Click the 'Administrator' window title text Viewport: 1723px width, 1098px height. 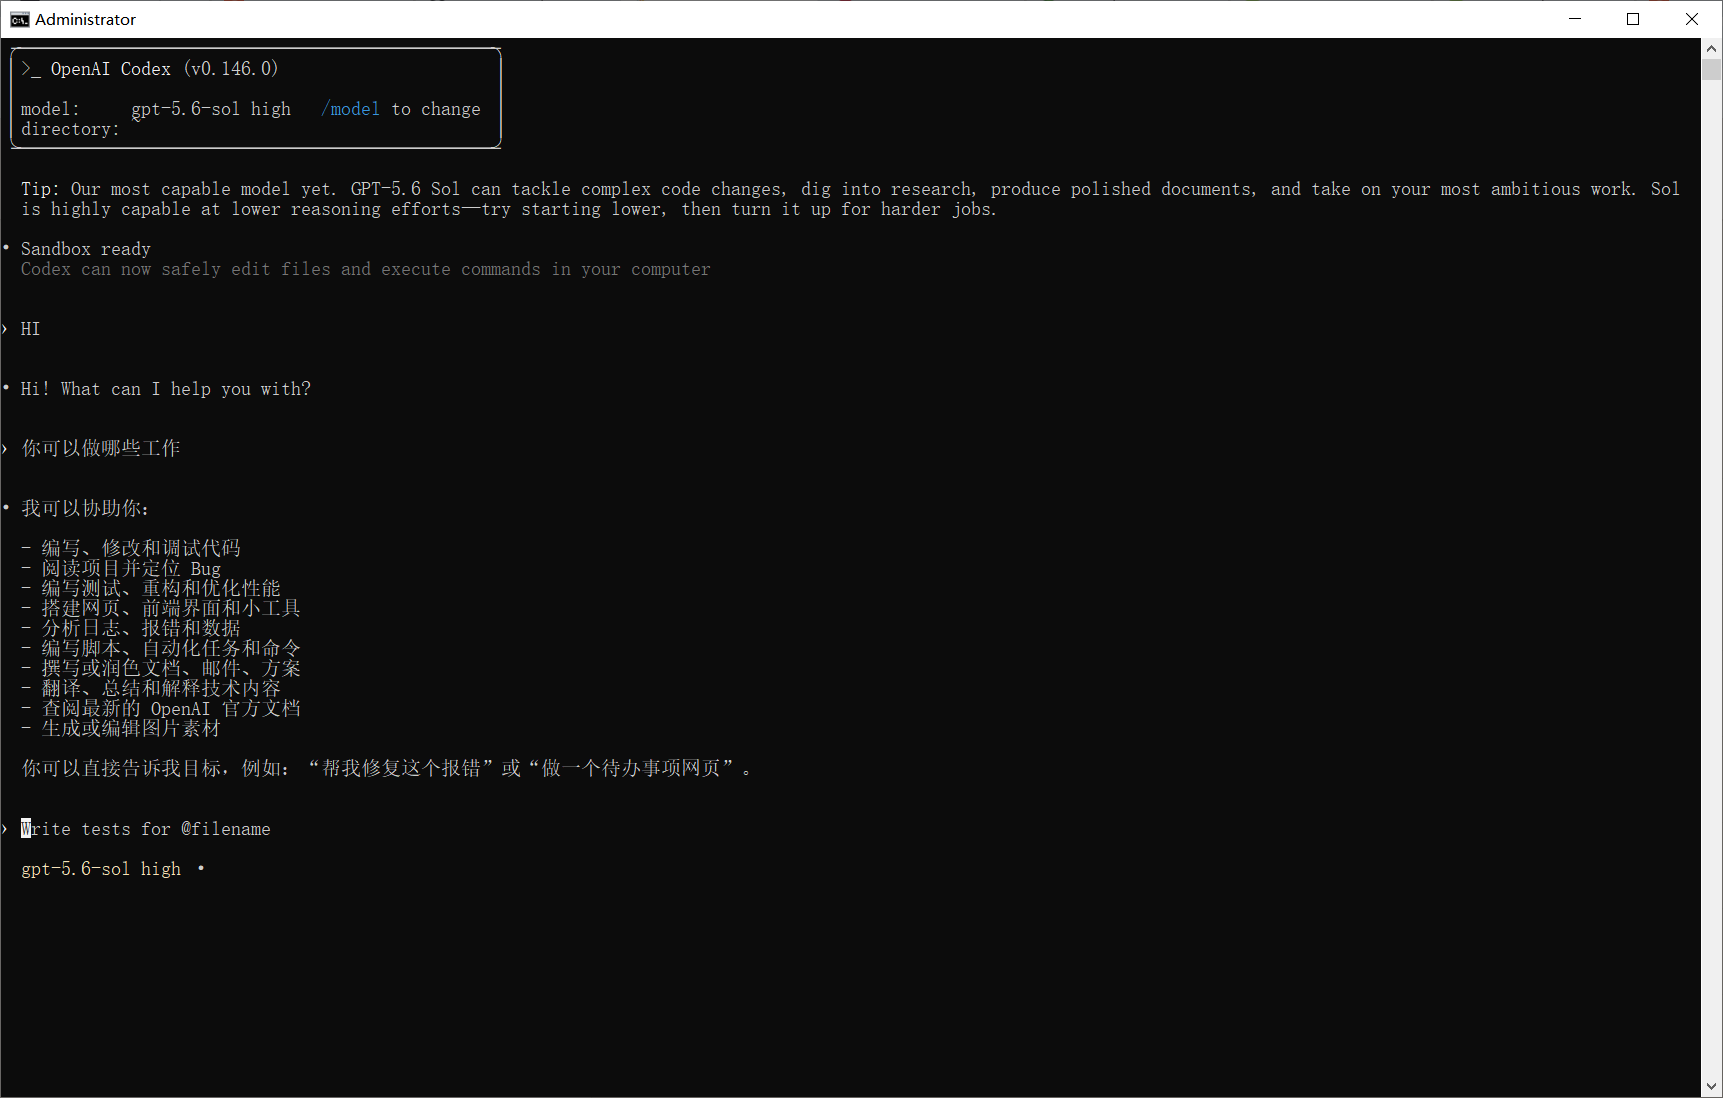pos(86,19)
